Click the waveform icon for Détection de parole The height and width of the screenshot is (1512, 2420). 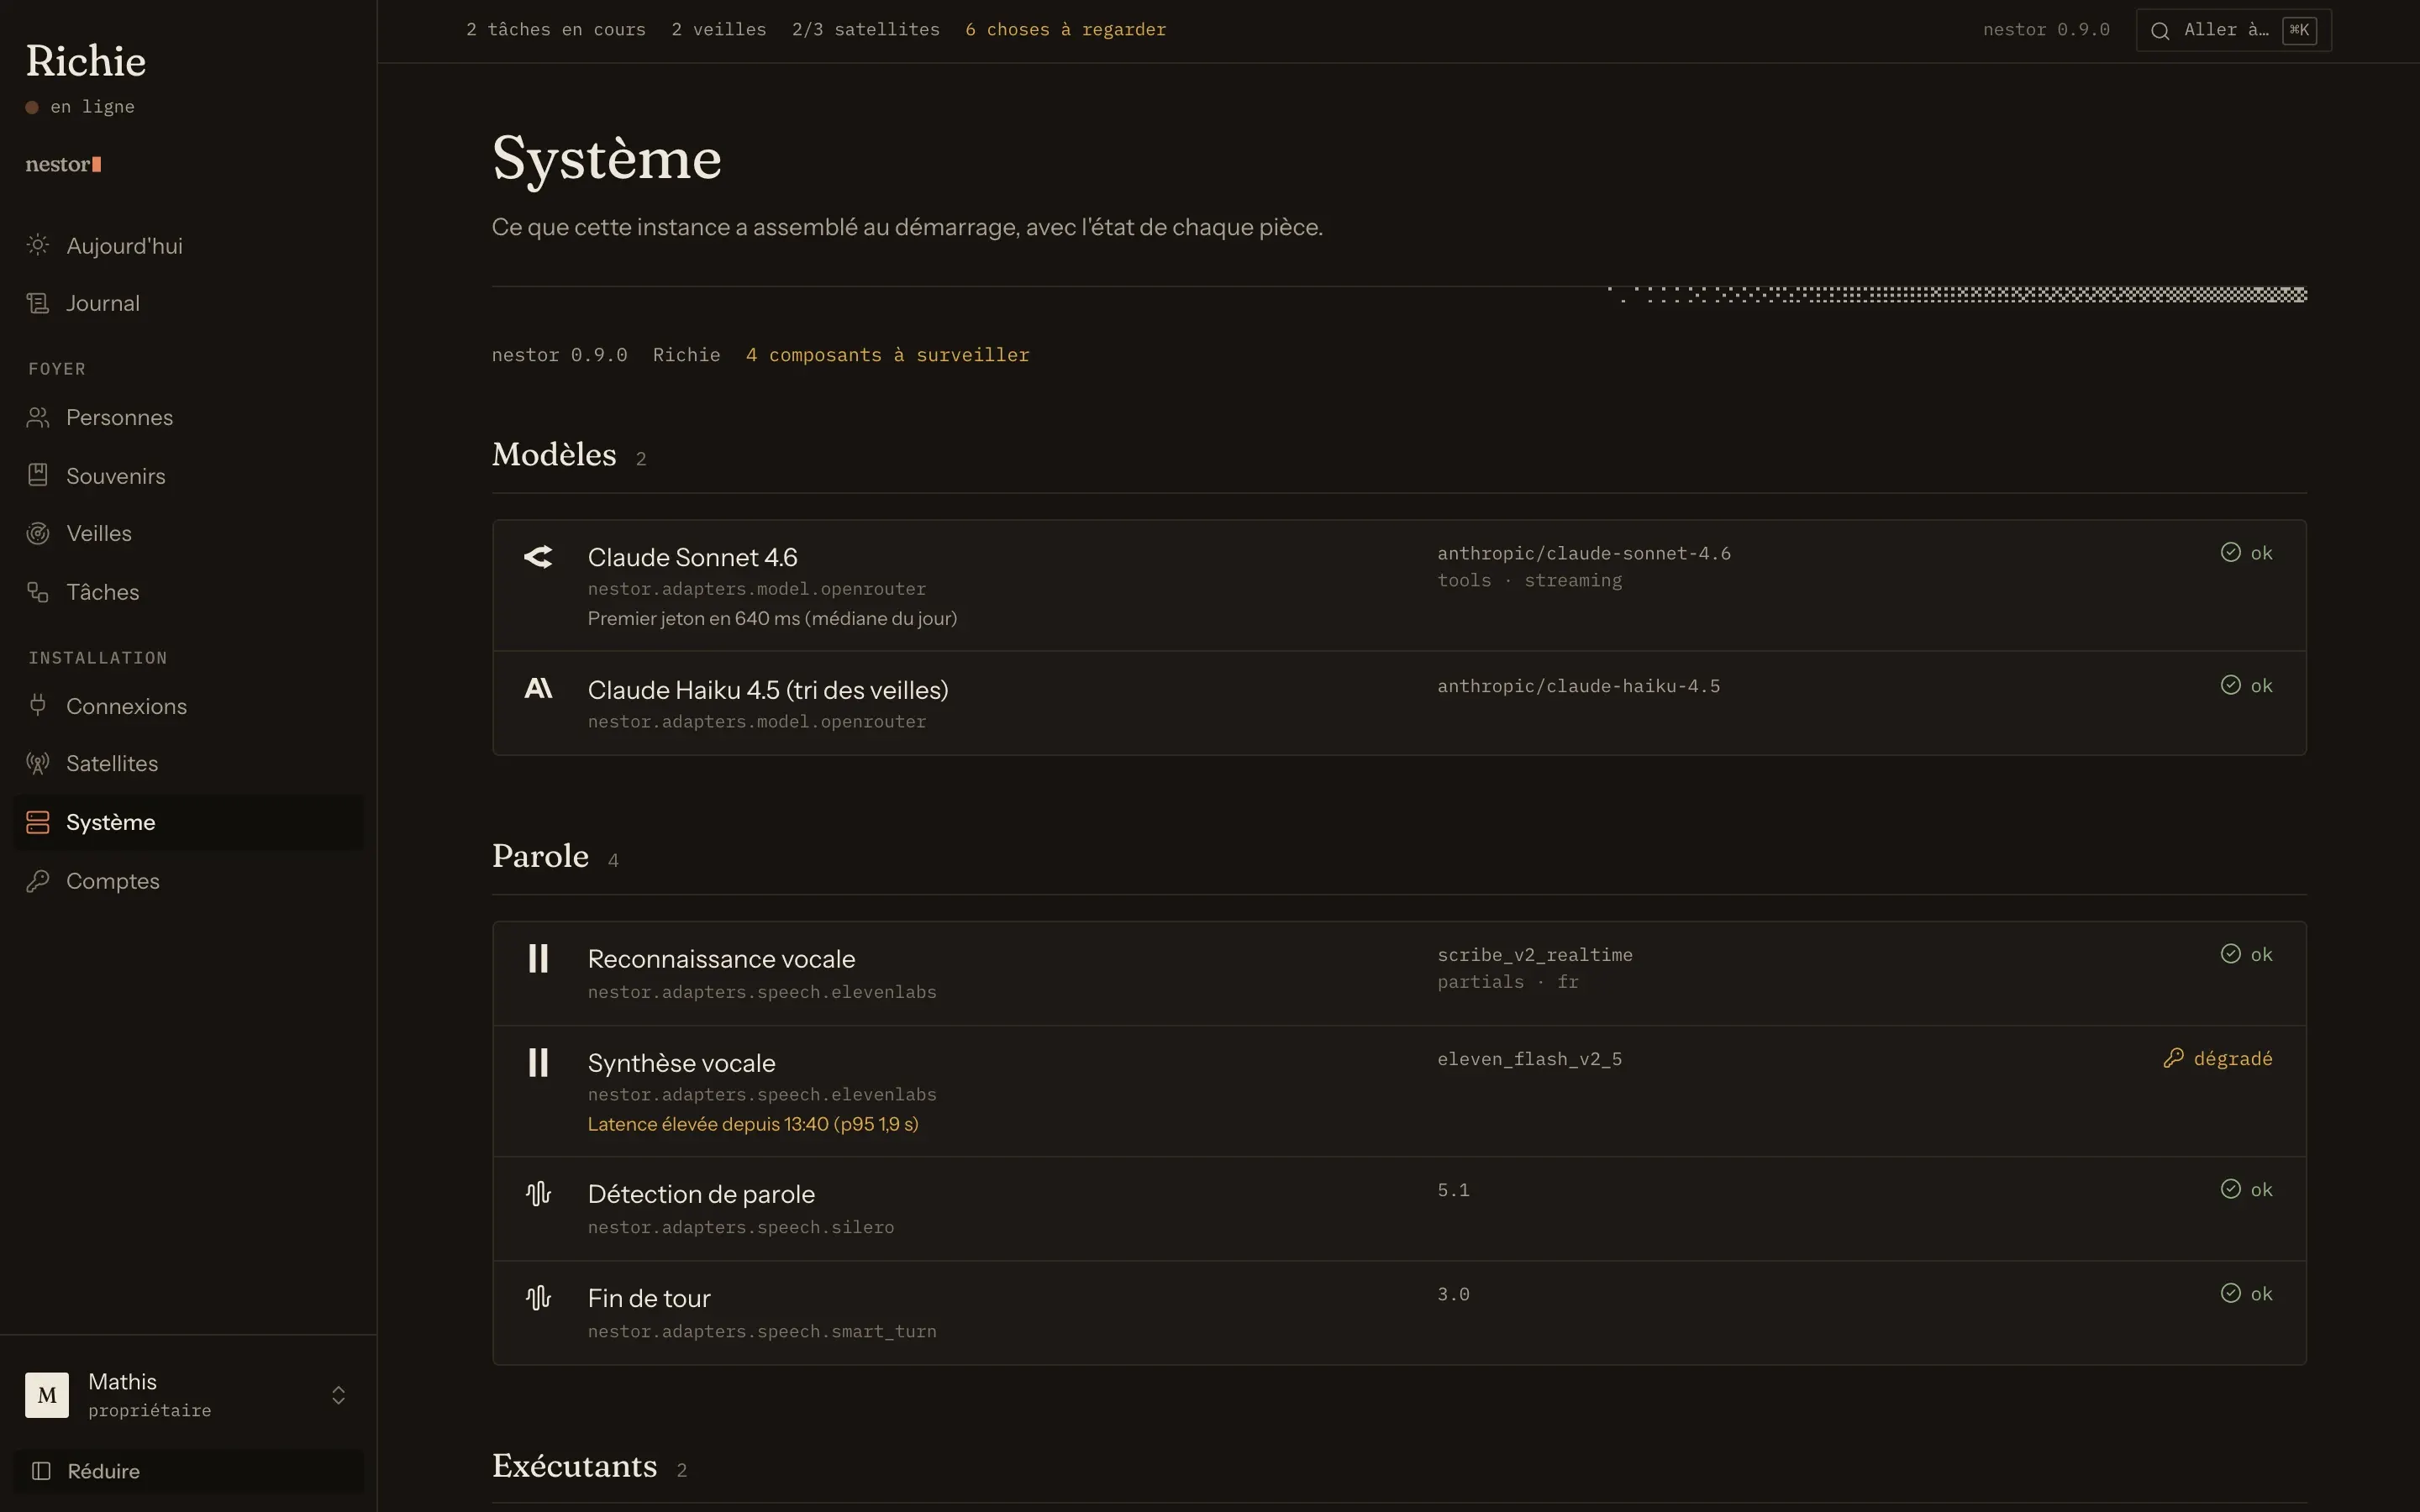(x=538, y=1193)
